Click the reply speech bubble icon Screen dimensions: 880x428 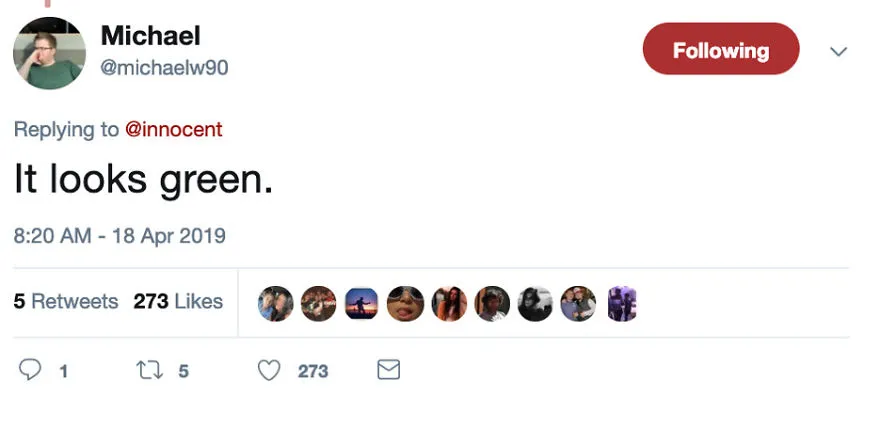tap(30, 370)
